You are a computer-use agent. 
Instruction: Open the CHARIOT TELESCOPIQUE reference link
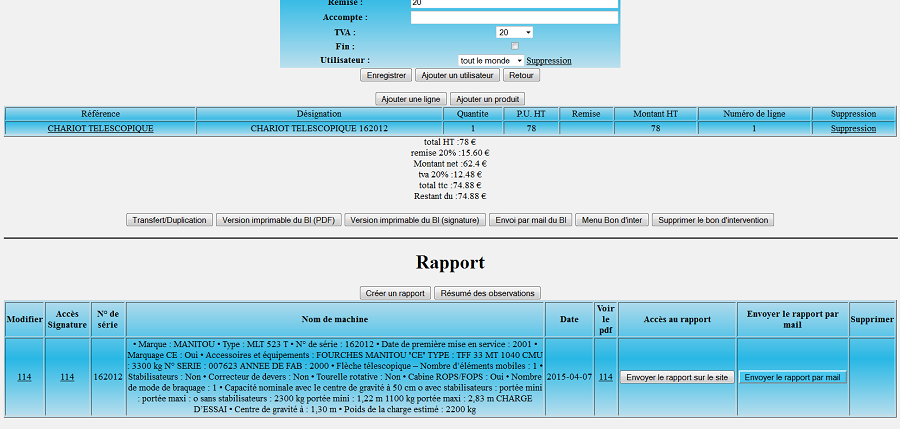click(100, 128)
